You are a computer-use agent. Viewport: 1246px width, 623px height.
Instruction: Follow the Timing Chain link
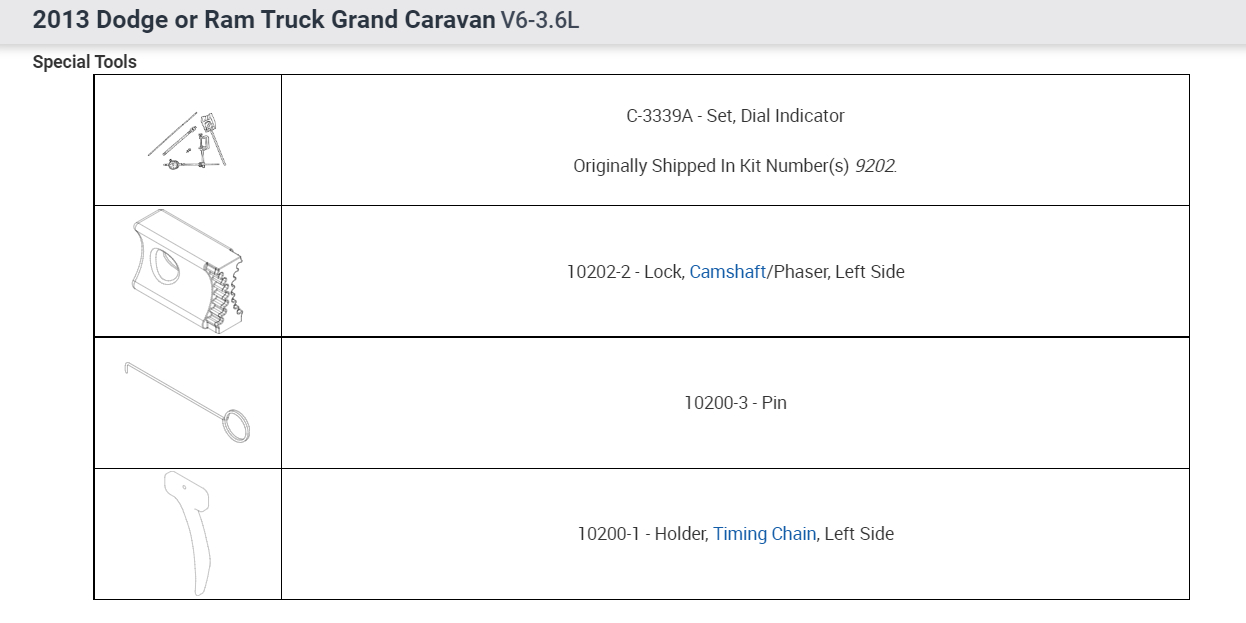[x=764, y=534]
